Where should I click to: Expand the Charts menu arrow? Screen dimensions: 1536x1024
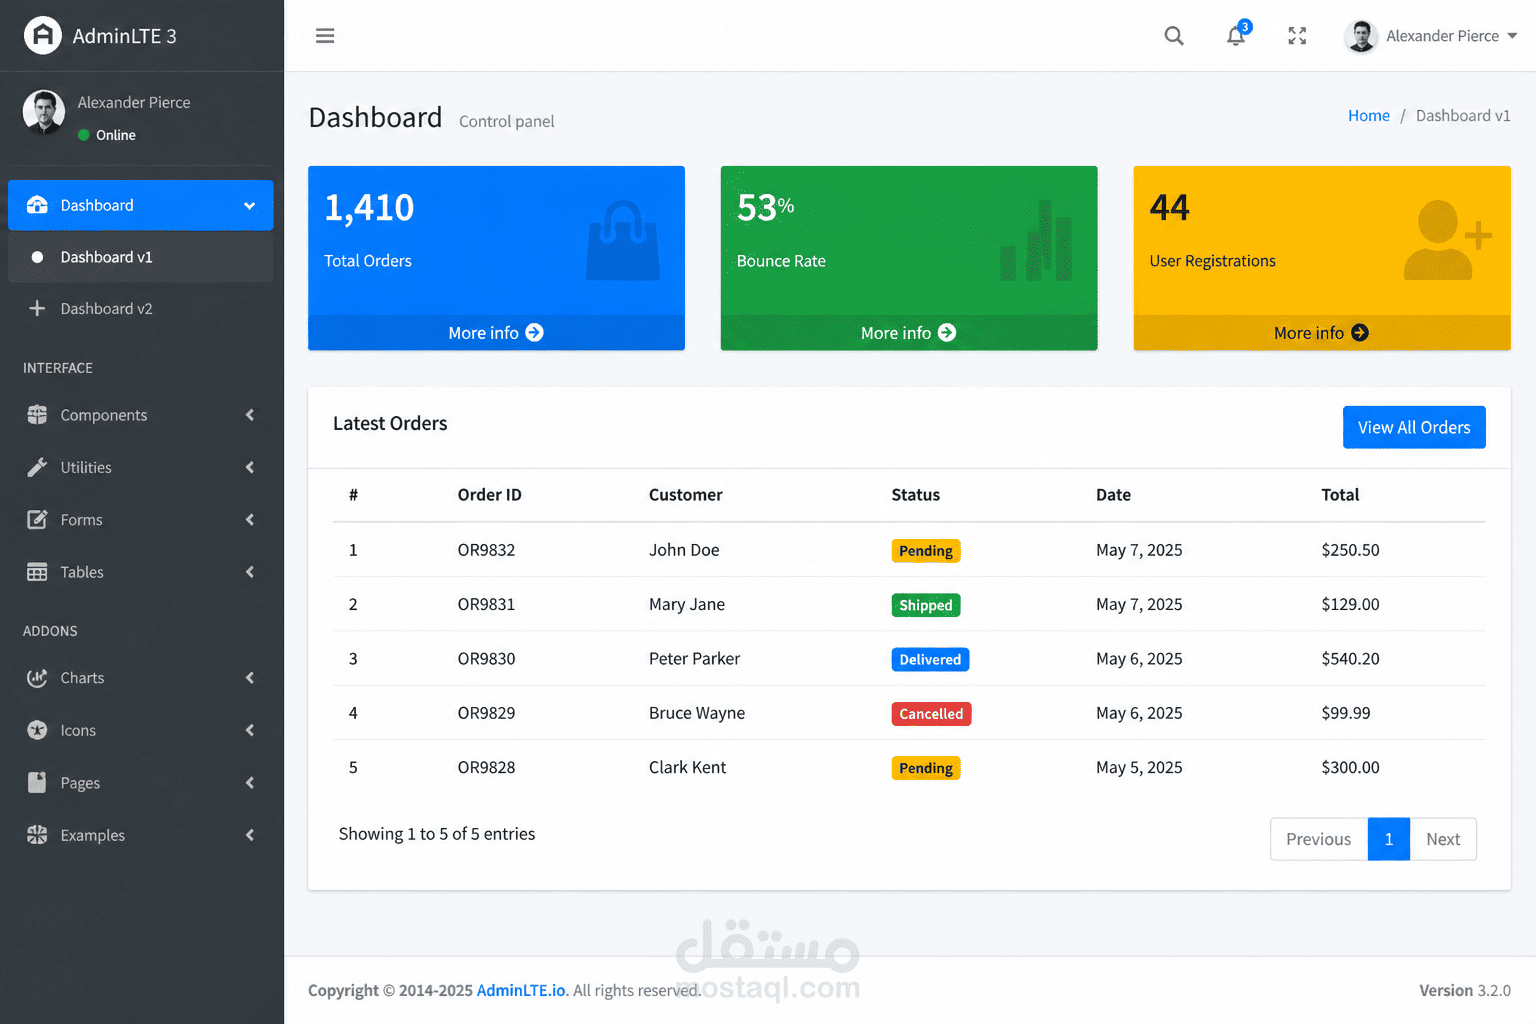click(x=250, y=678)
